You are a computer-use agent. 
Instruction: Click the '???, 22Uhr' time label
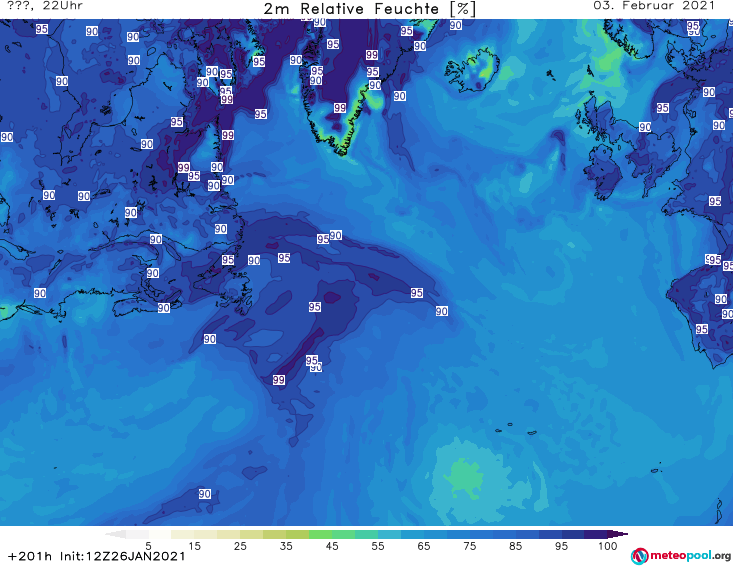click(45, 6)
